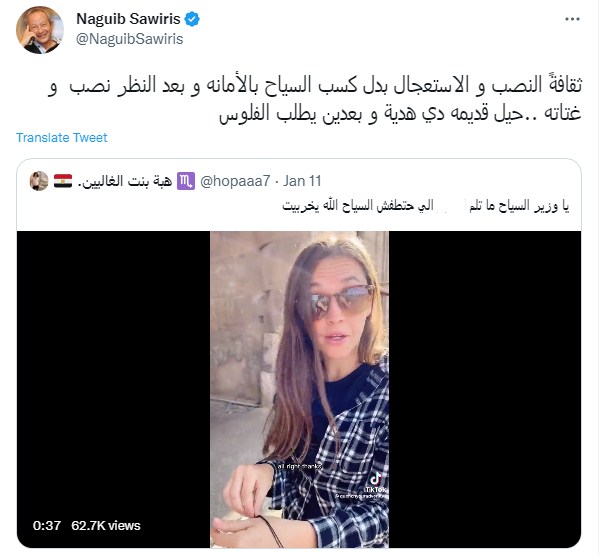599x555 pixels.
Task: Click Naguib Sawiris profile picture
Action: point(40,30)
